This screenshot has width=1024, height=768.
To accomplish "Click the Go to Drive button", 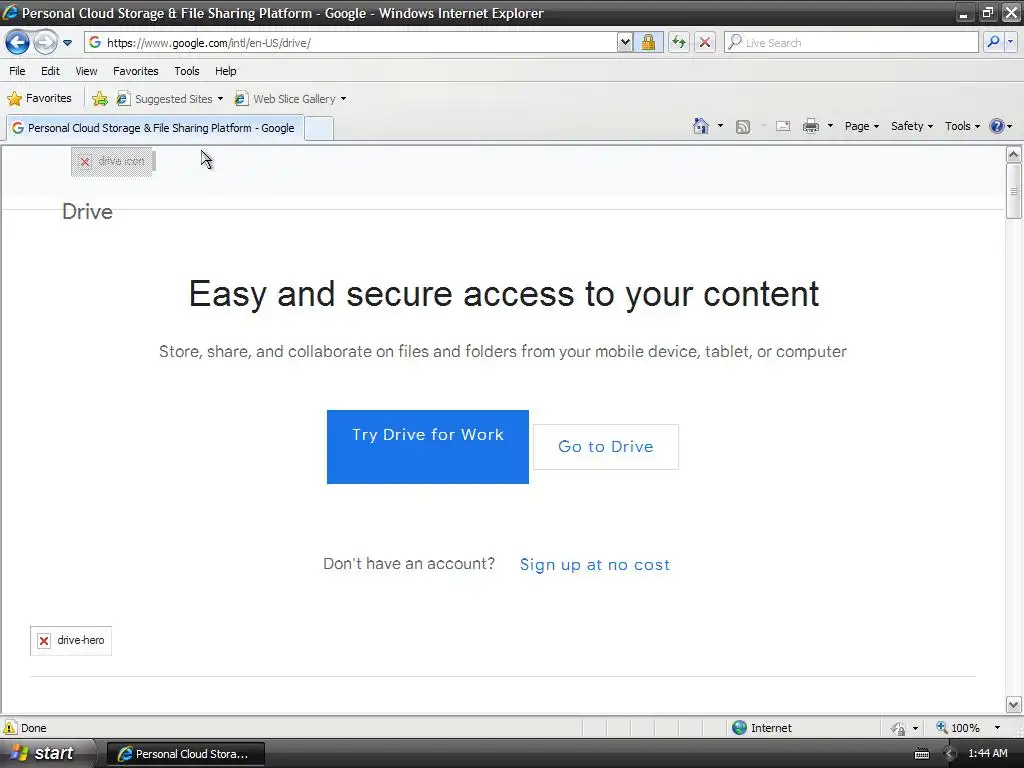I will click(606, 447).
